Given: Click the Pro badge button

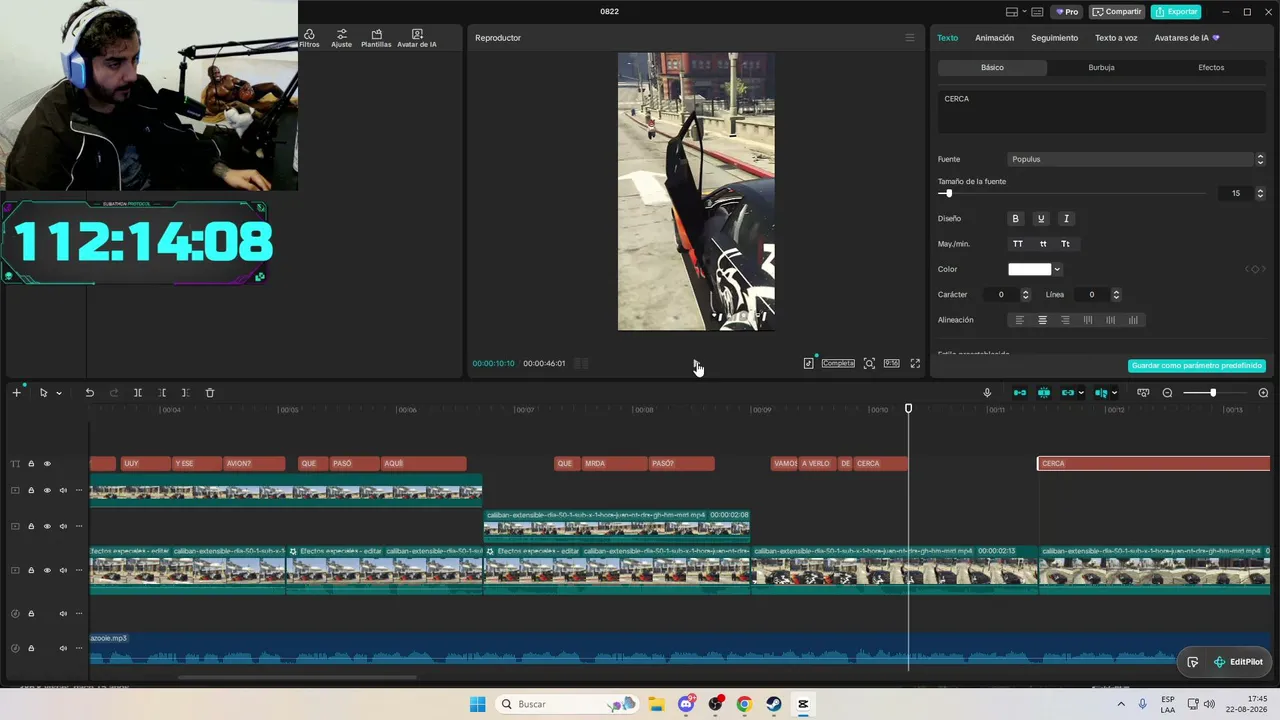Looking at the screenshot, I should coord(1066,12).
